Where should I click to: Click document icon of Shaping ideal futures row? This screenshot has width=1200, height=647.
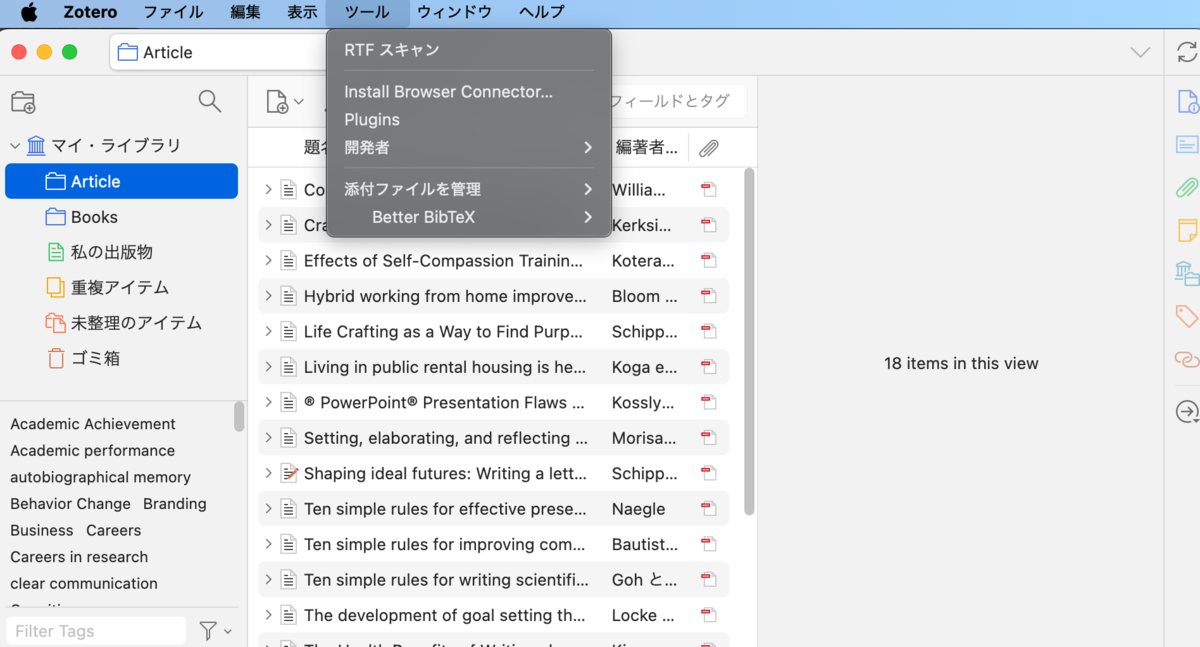tap(289, 473)
